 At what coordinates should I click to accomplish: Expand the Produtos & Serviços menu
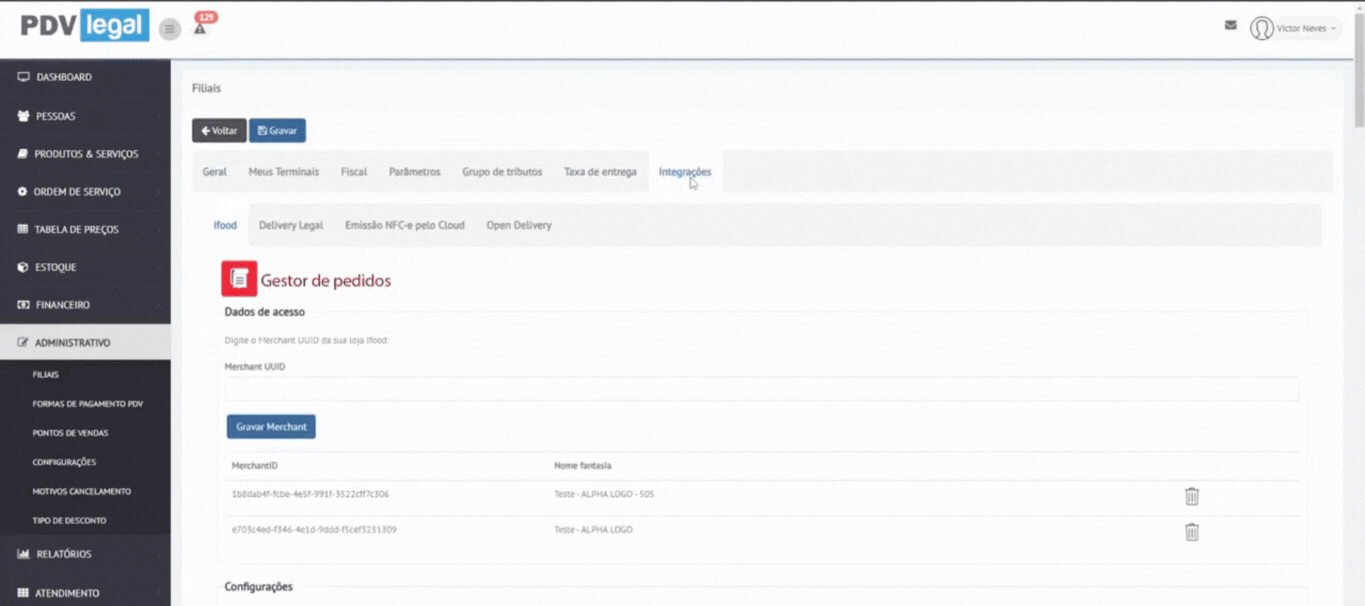click(86, 154)
